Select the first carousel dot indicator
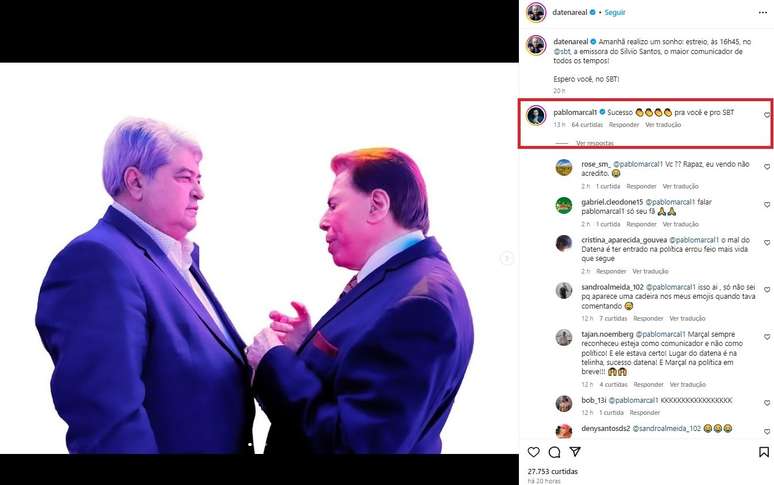774x485 pixels. (x=250, y=445)
